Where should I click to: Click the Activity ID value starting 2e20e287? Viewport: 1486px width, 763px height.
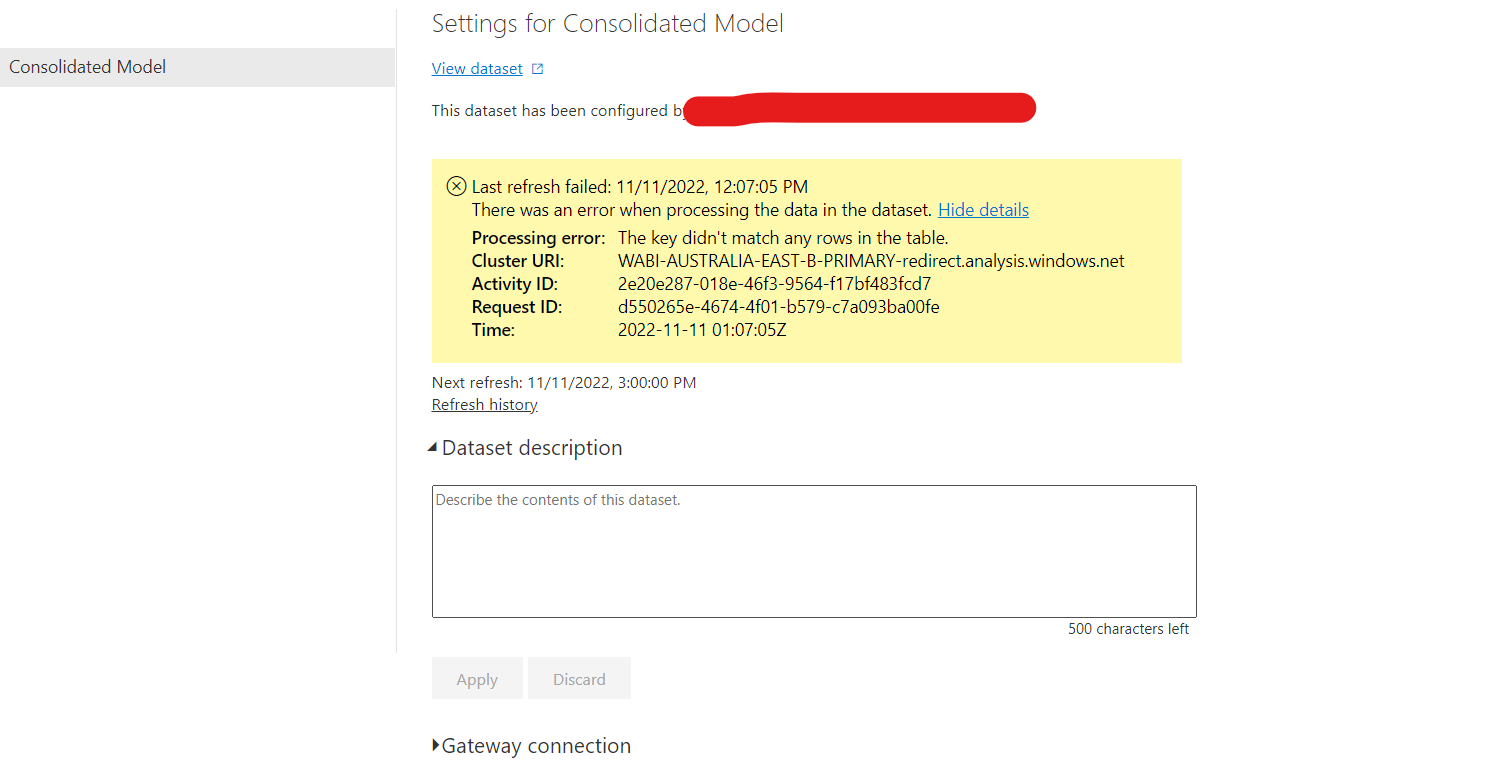click(774, 284)
